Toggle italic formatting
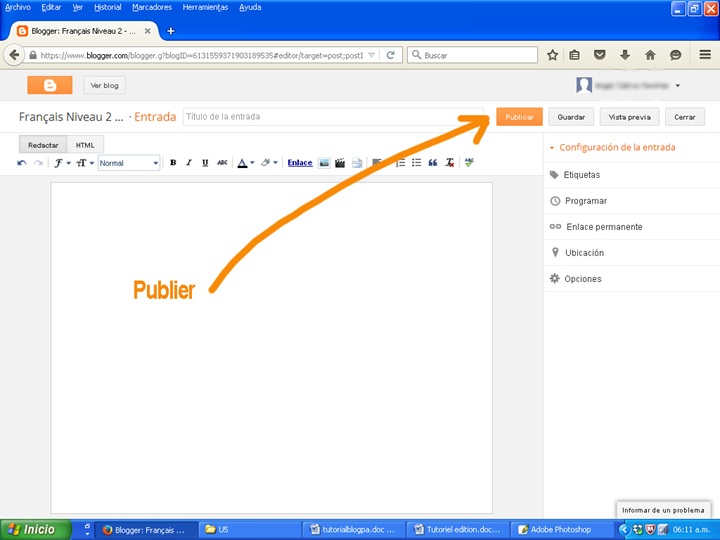Viewport: 720px width, 540px height. [189, 163]
